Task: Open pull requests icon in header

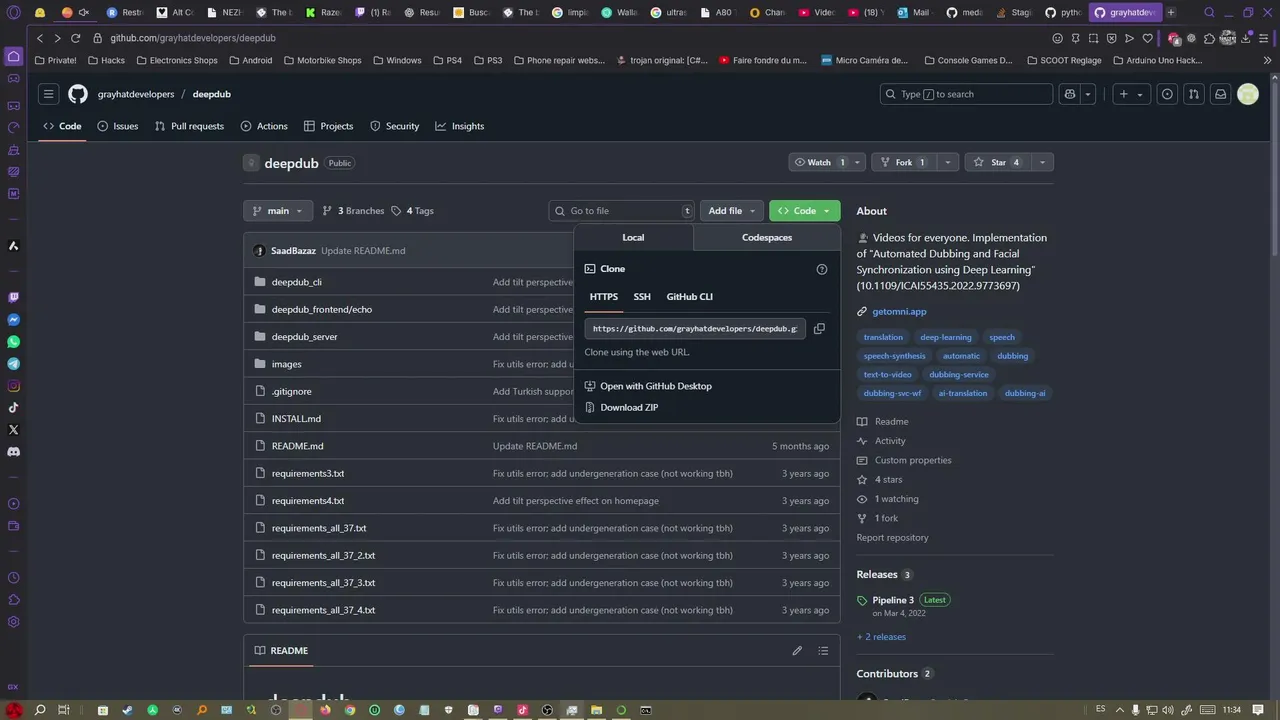Action: point(1194,94)
